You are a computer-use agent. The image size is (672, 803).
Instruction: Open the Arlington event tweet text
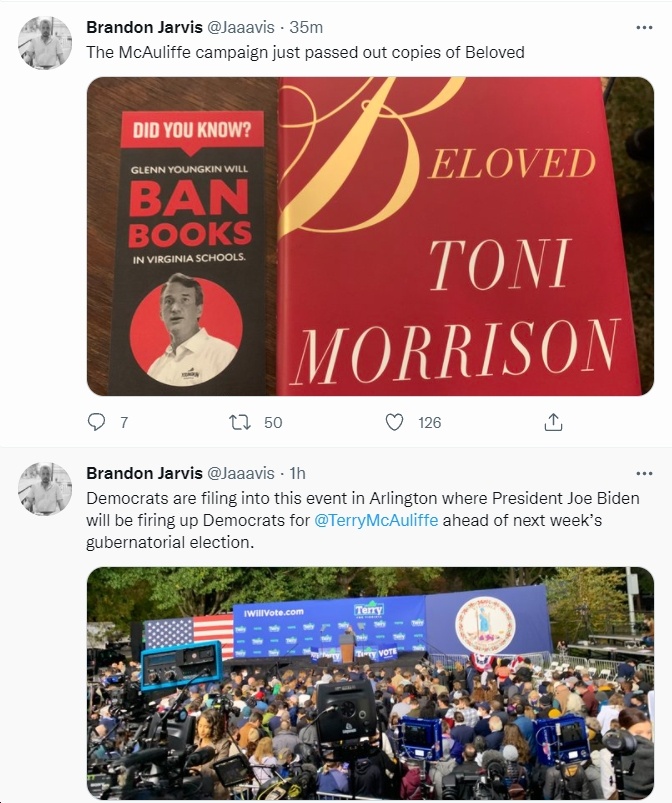click(x=363, y=520)
